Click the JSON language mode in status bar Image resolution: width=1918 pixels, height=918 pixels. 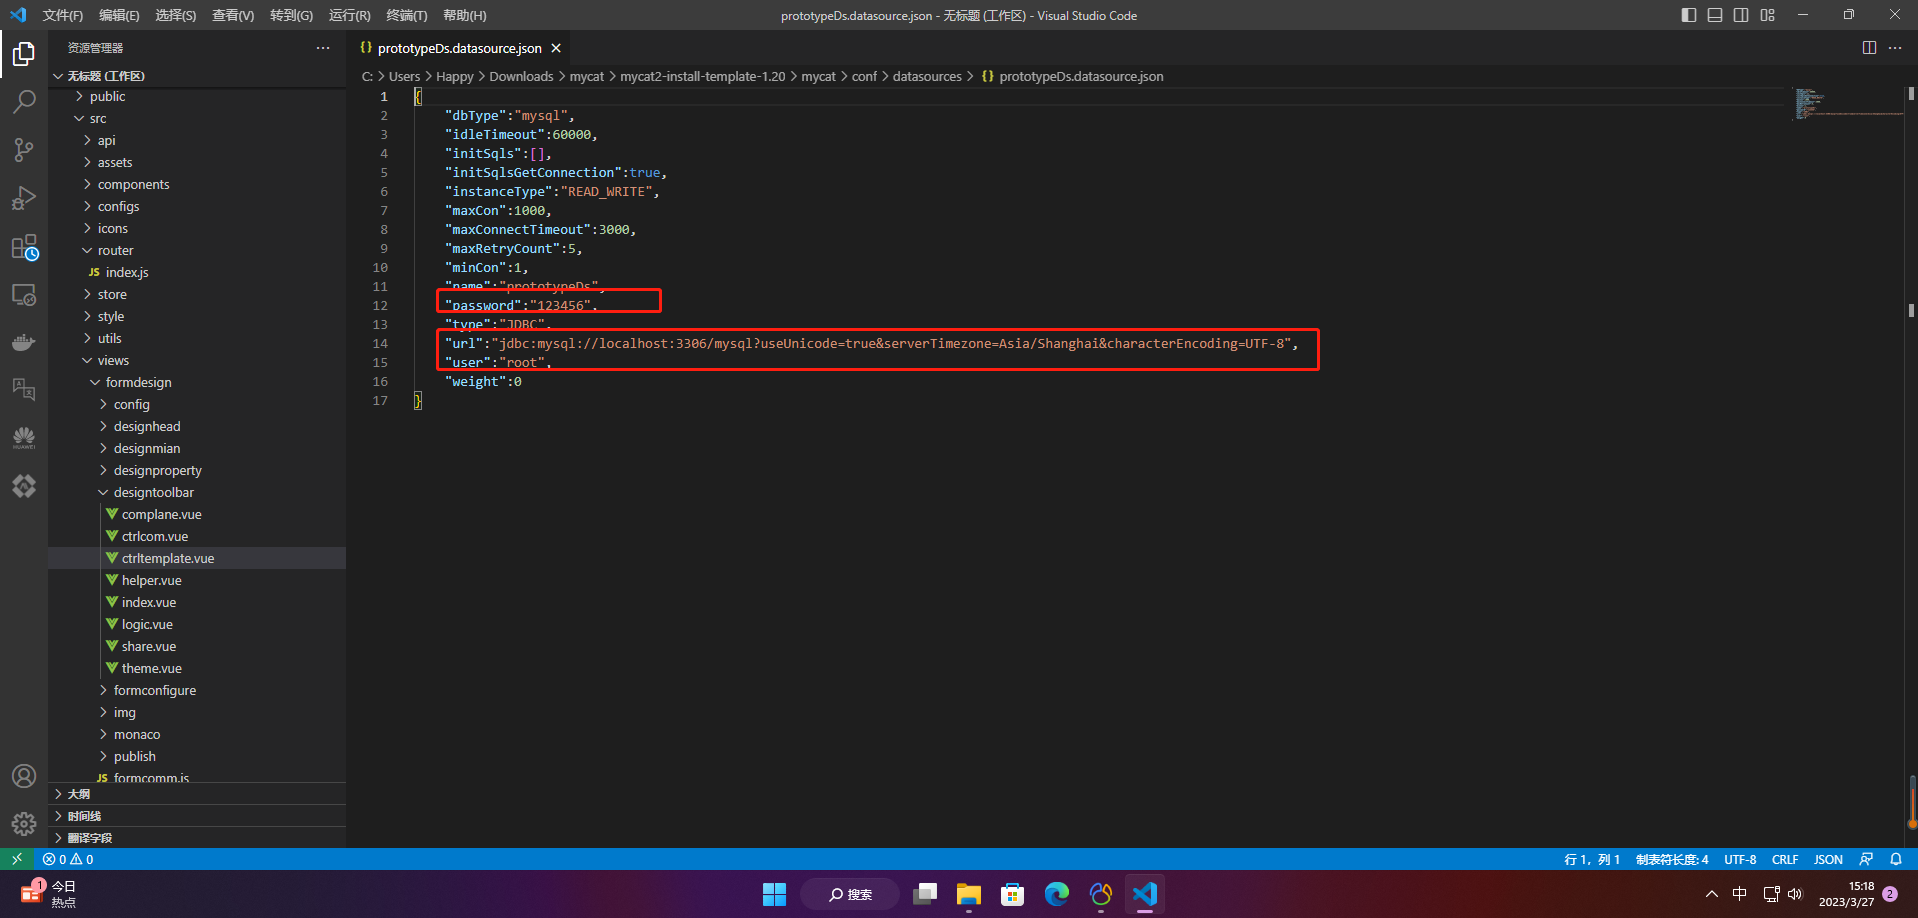coord(1828,859)
